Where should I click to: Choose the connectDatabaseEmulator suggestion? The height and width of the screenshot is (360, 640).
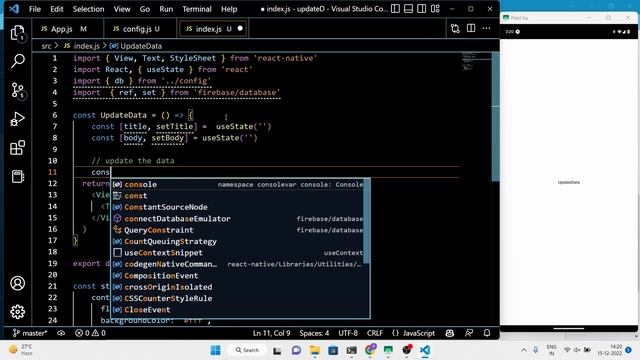coord(238,219)
